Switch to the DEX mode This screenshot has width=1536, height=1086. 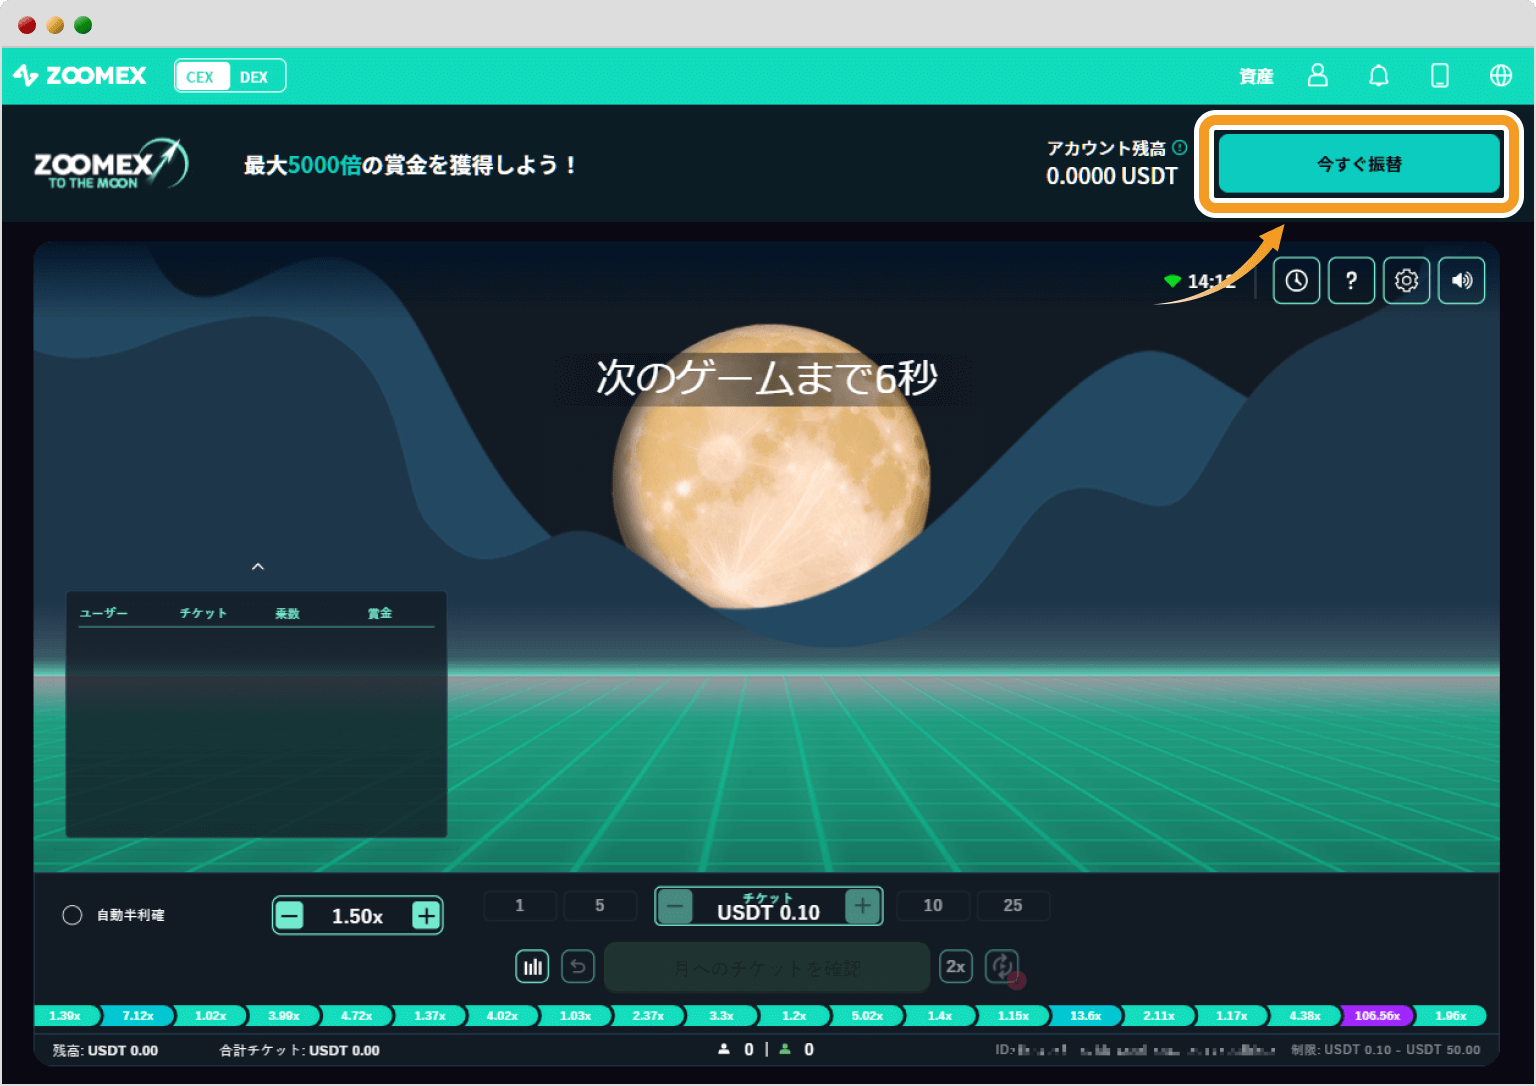254,77
